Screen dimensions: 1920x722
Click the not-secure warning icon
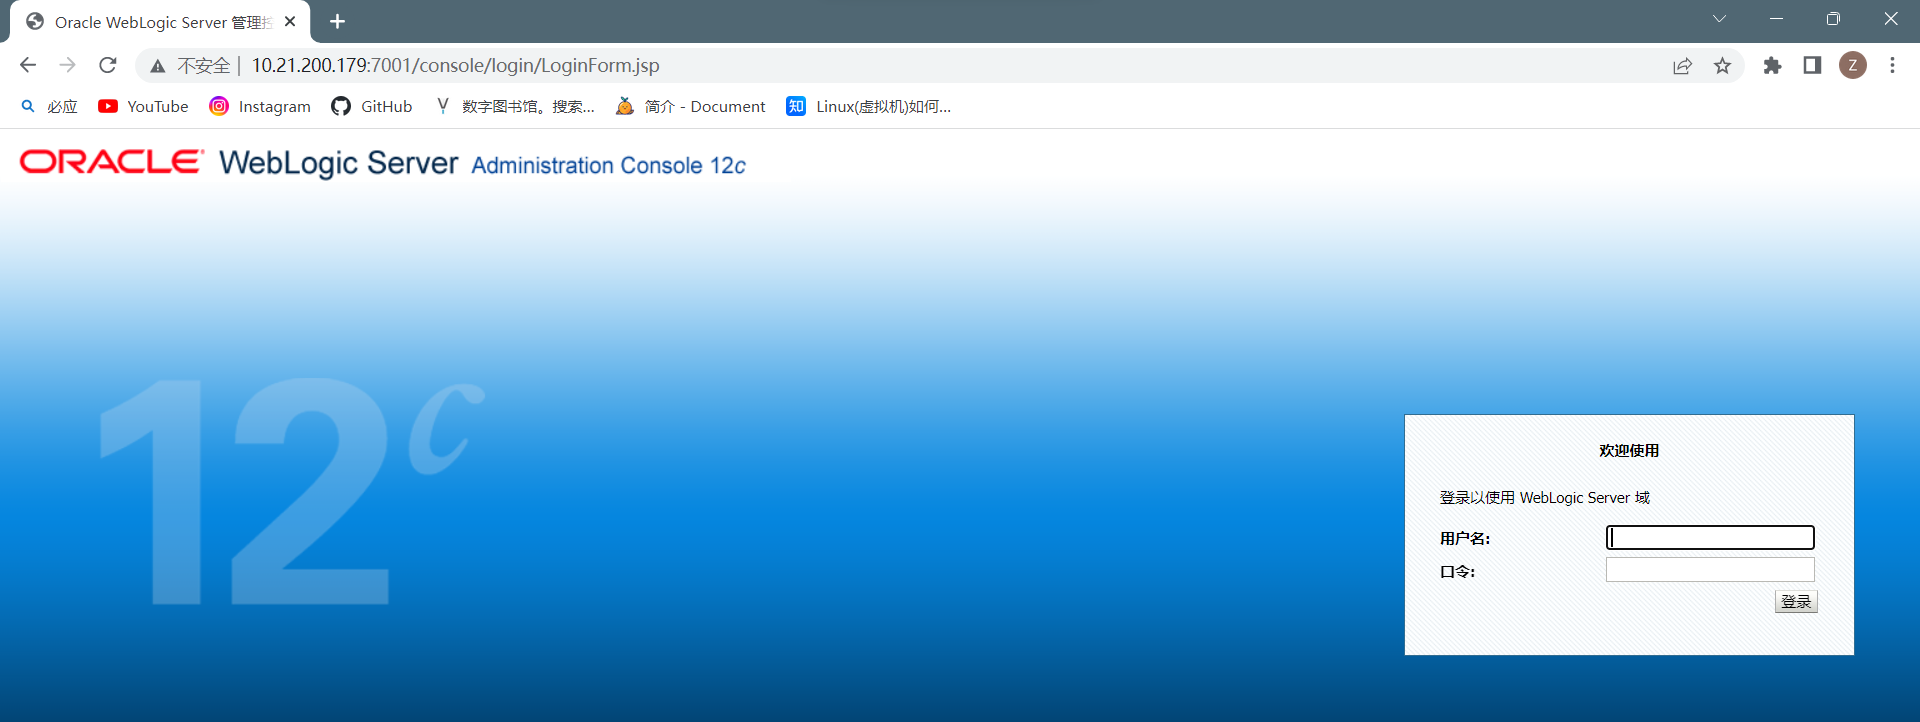158,66
